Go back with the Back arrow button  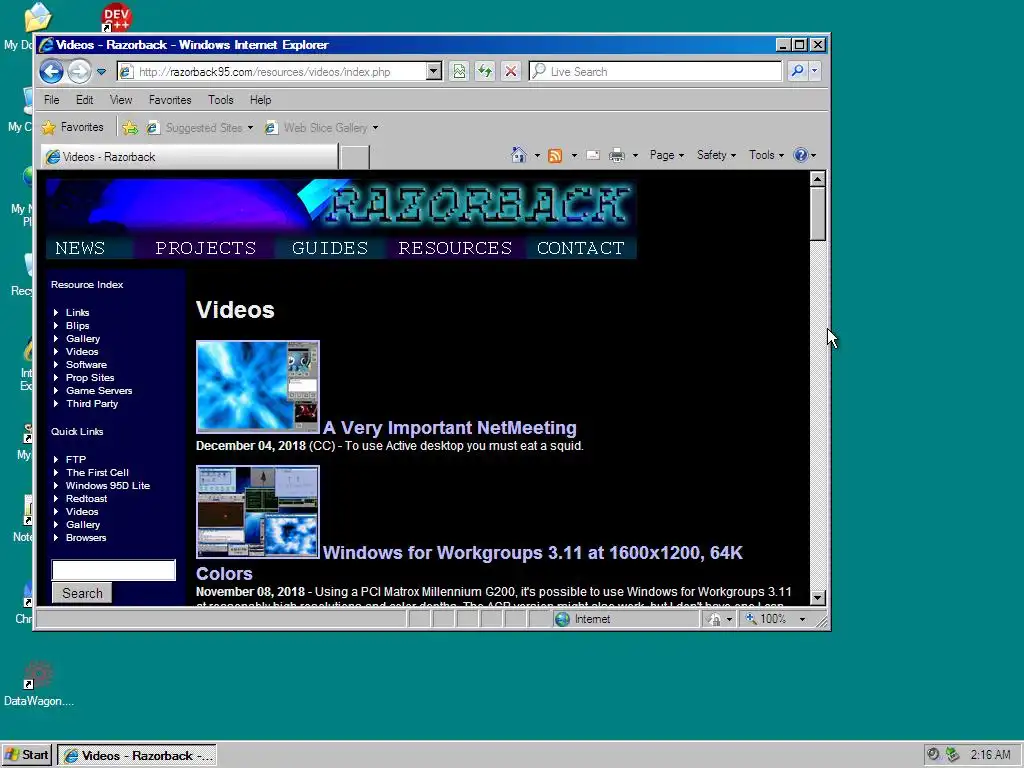(x=52, y=71)
